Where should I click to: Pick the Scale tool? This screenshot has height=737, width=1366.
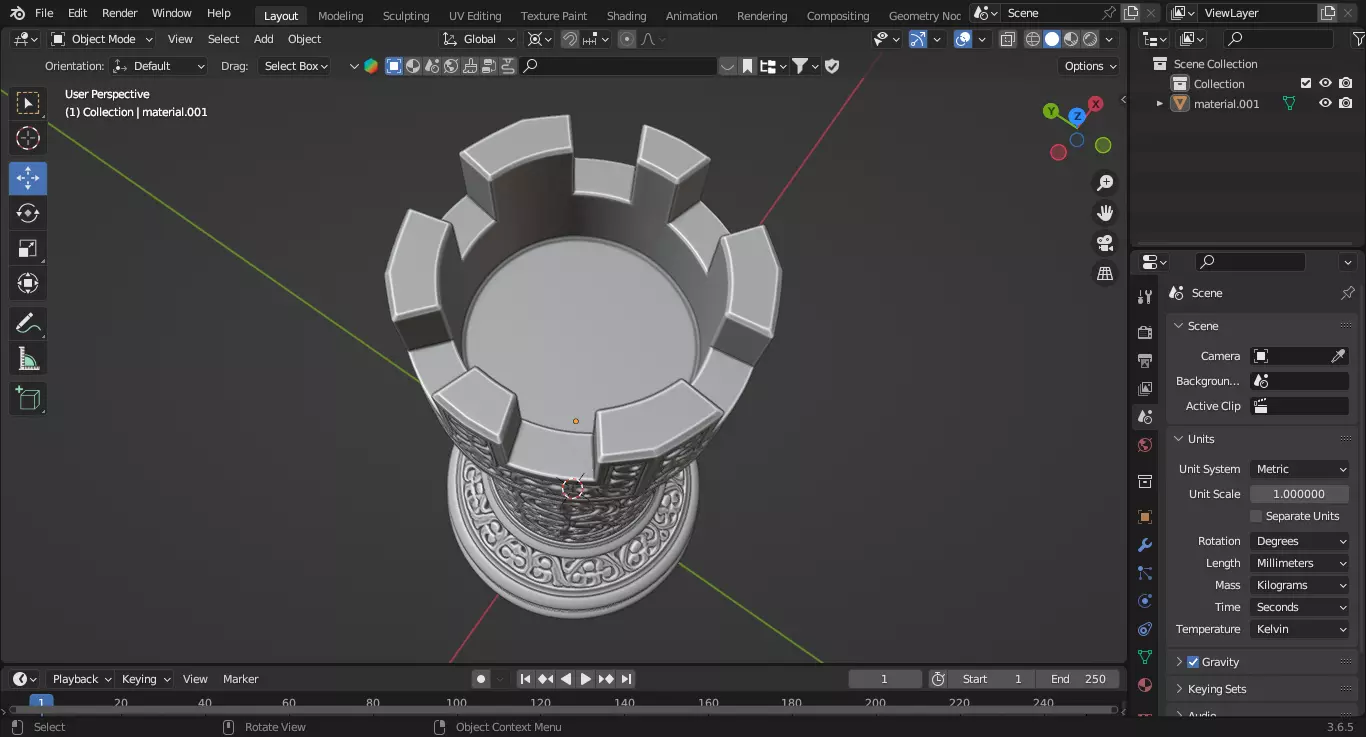(28, 248)
